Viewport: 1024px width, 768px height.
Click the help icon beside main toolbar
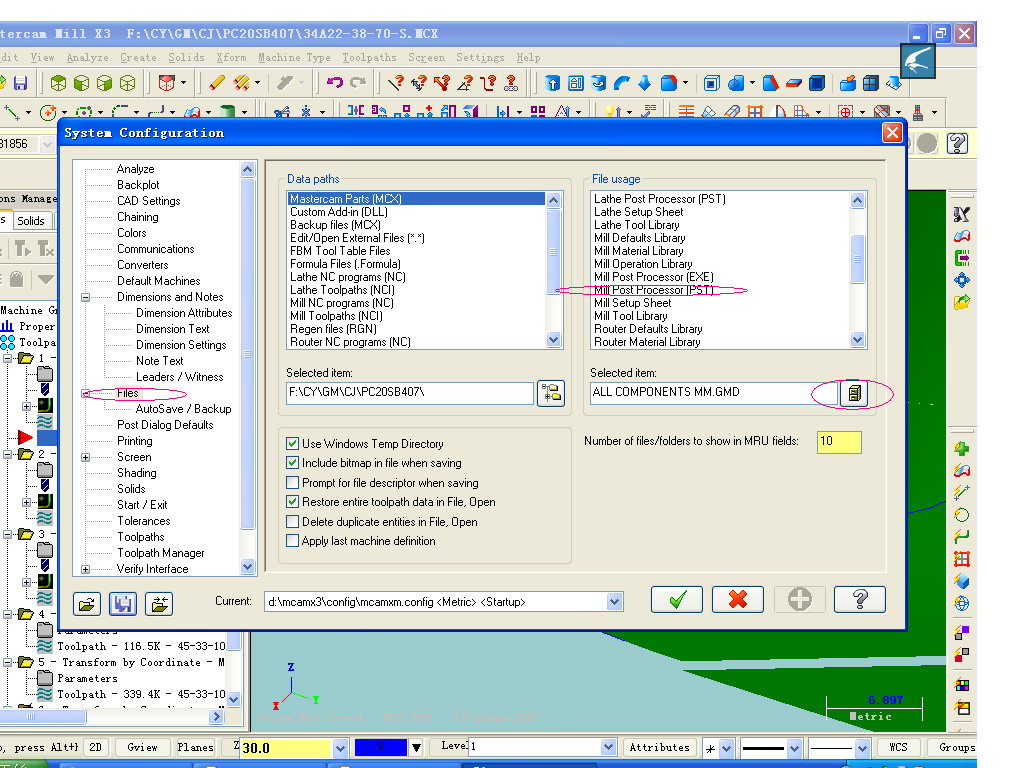[x=957, y=143]
